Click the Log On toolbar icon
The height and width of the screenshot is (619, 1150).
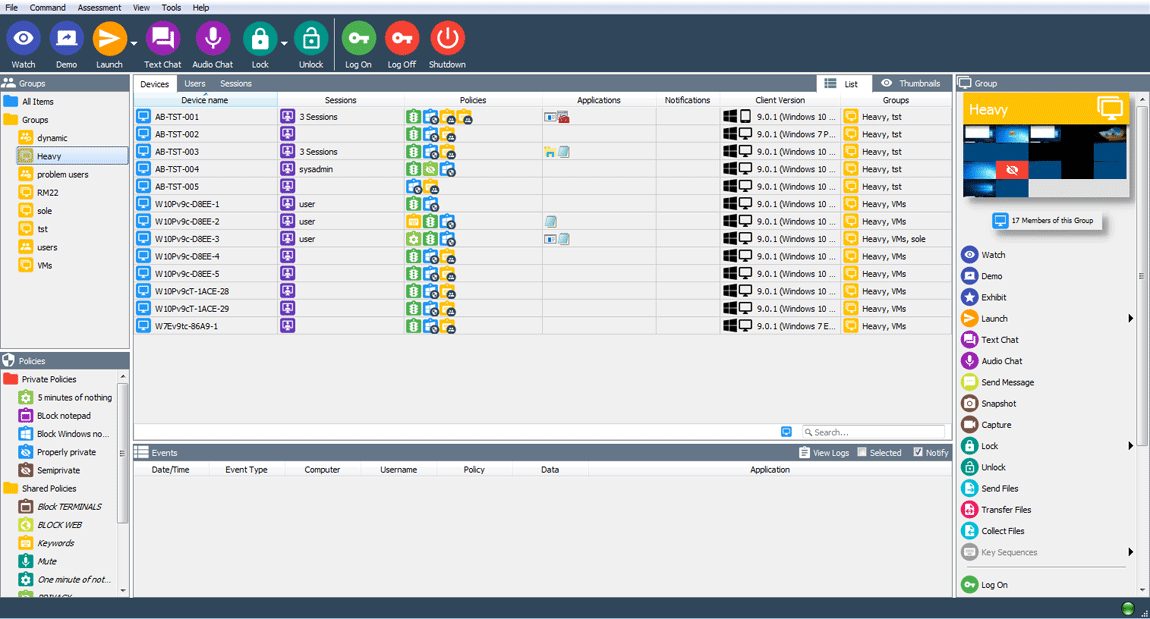pyautogui.click(x=359, y=39)
